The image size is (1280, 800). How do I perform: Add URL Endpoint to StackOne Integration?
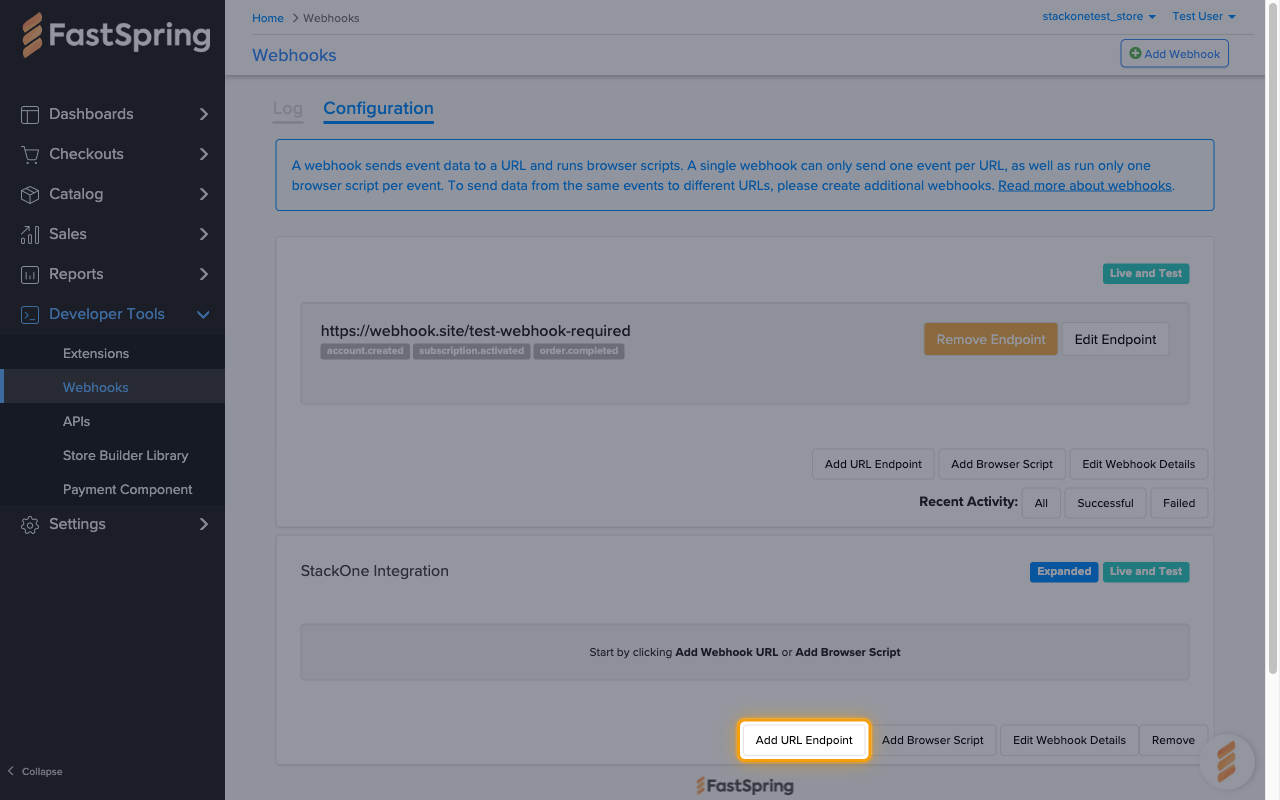(x=804, y=740)
